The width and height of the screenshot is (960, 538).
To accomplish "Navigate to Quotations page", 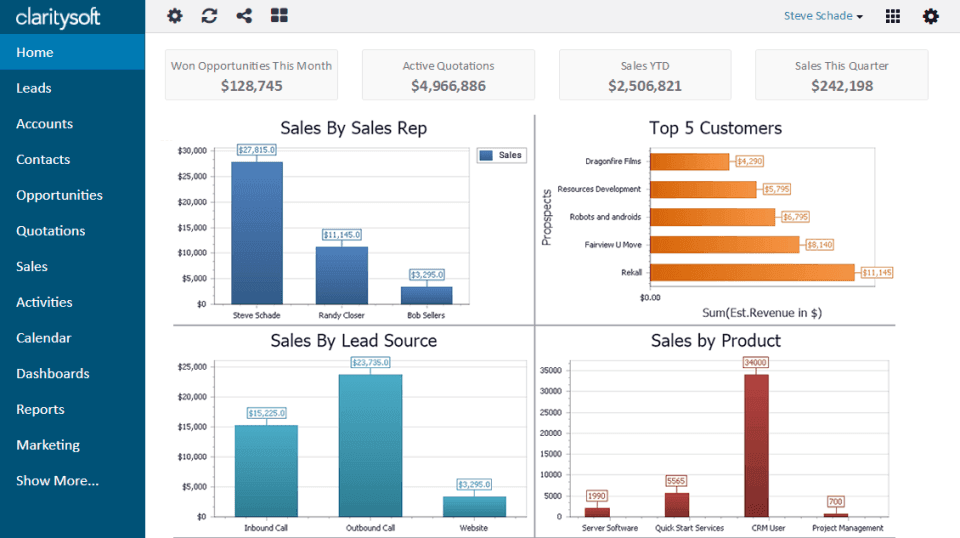I will pos(50,231).
